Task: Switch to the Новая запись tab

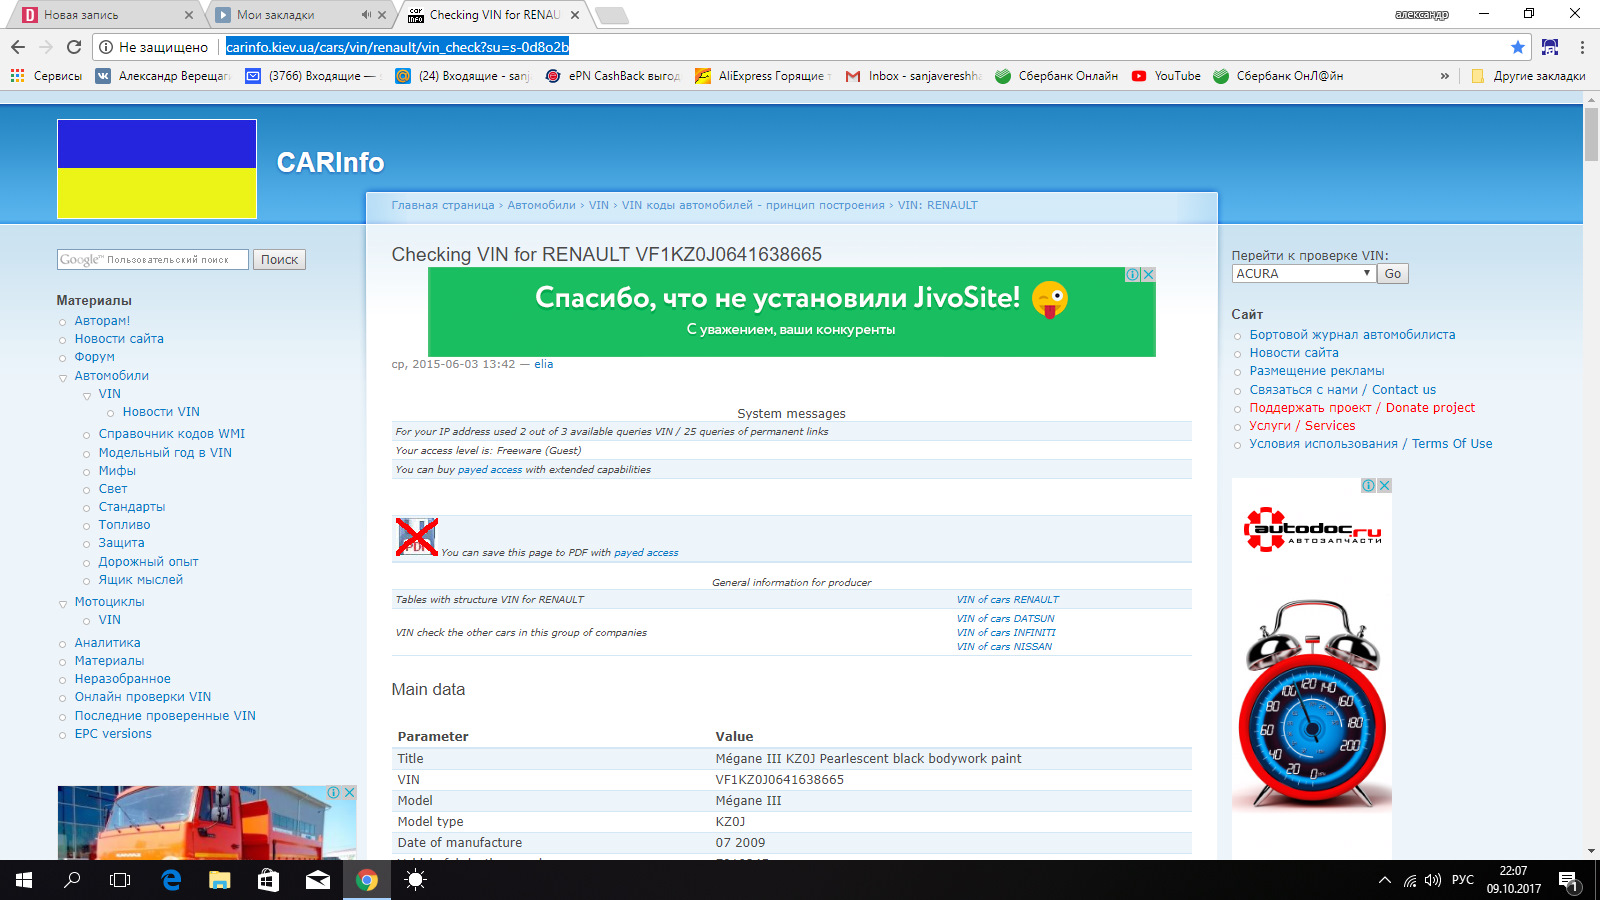Action: tap(100, 15)
